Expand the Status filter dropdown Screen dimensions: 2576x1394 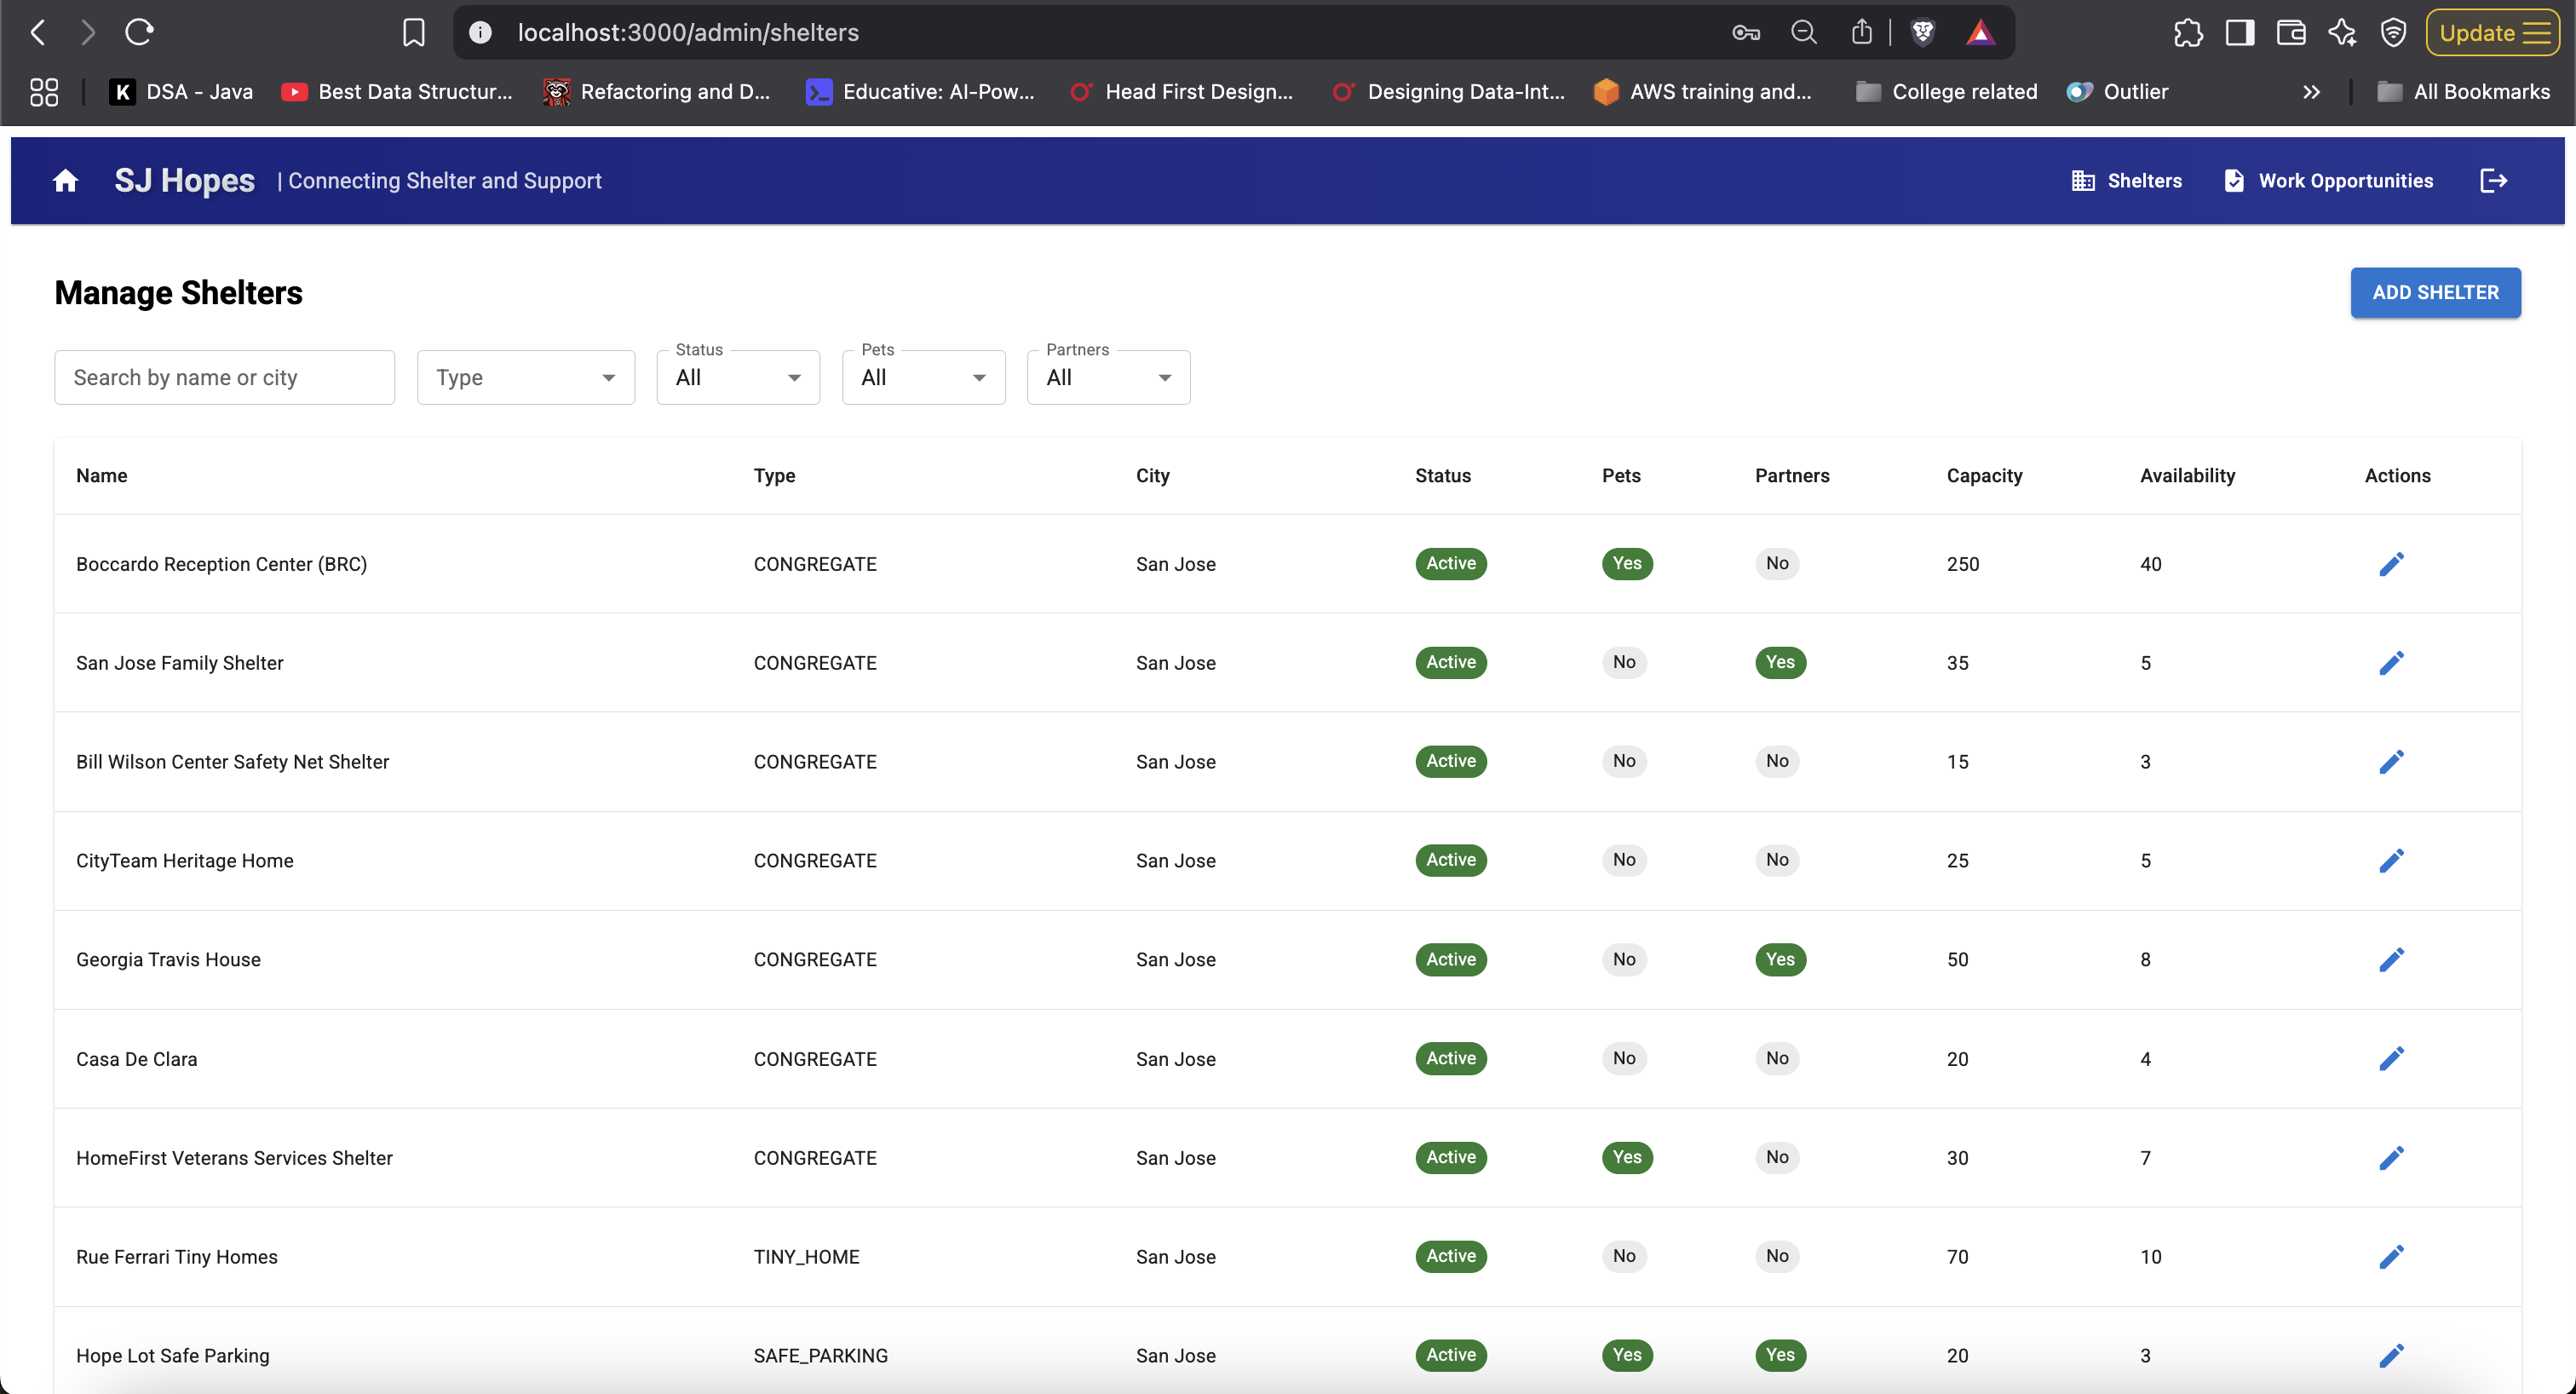pyautogui.click(x=738, y=378)
